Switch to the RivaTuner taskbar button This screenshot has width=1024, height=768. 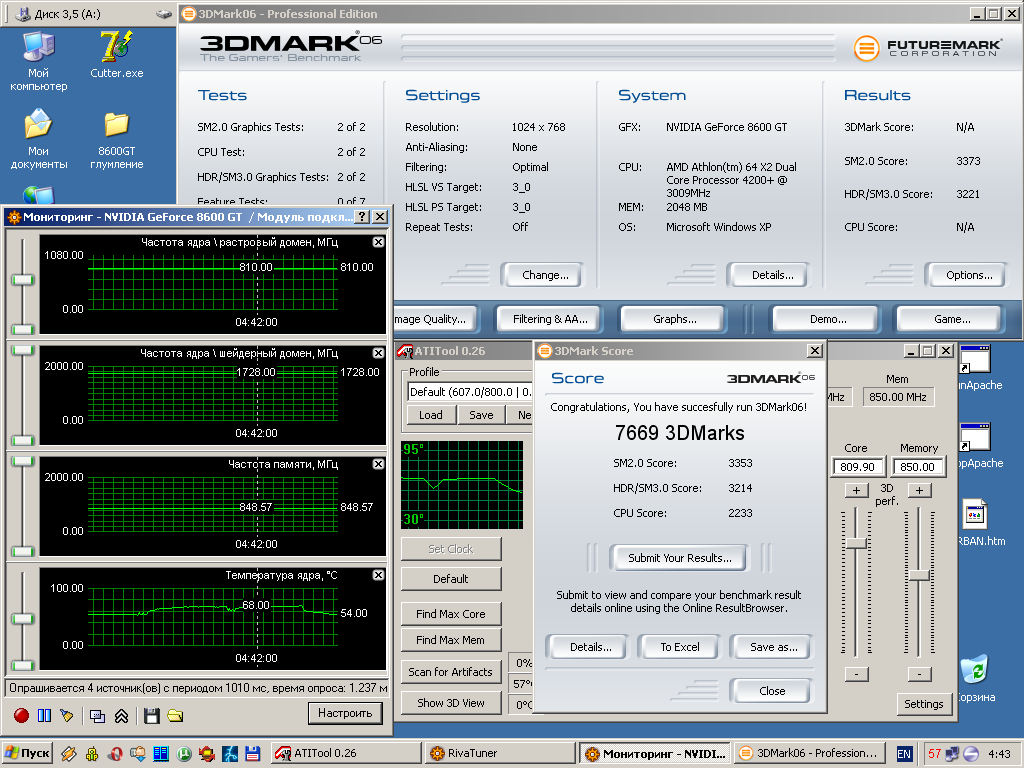point(500,754)
